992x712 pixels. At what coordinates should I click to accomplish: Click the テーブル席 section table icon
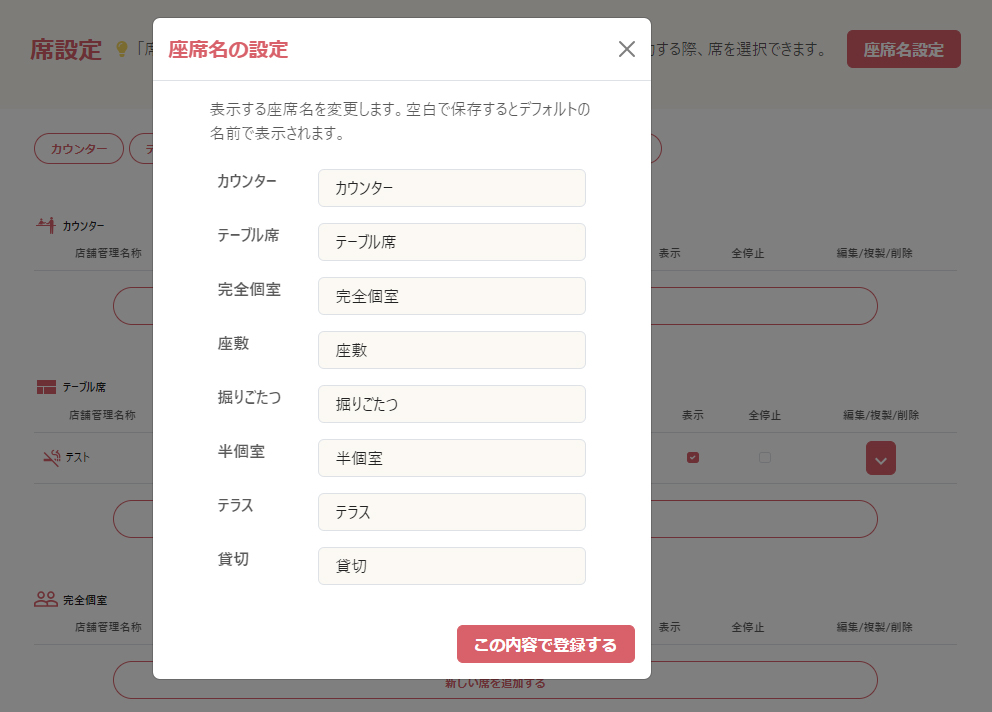pyautogui.click(x=46, y=386)
